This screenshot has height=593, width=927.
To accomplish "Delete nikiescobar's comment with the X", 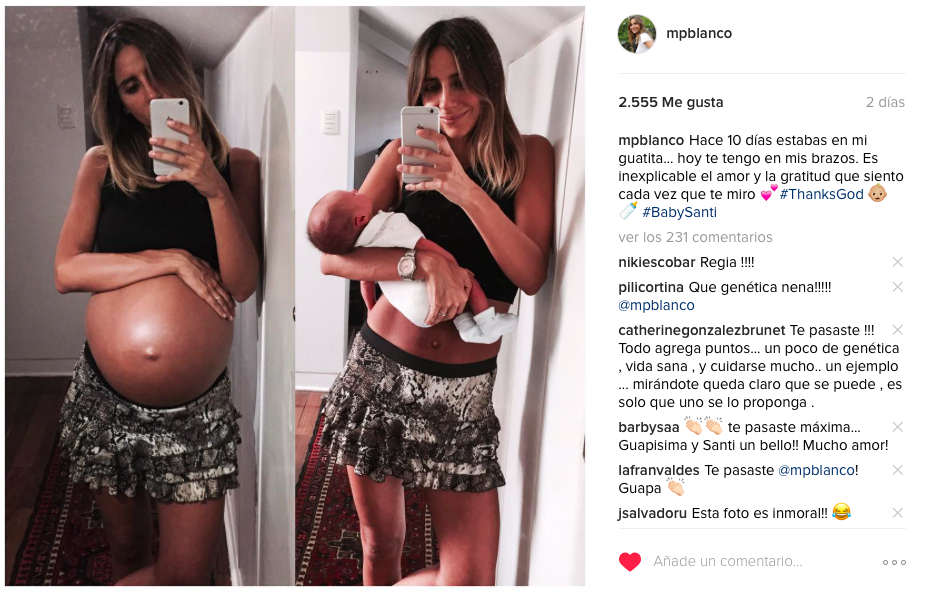I will coord(897,262).
